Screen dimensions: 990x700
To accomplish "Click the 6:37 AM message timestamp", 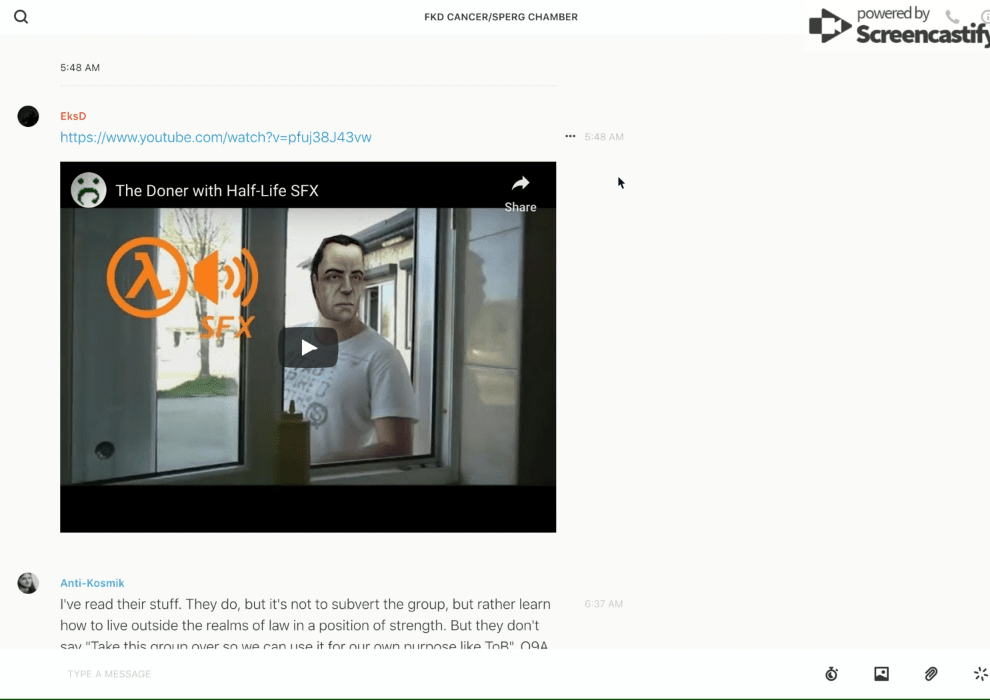I will (603, 604).
